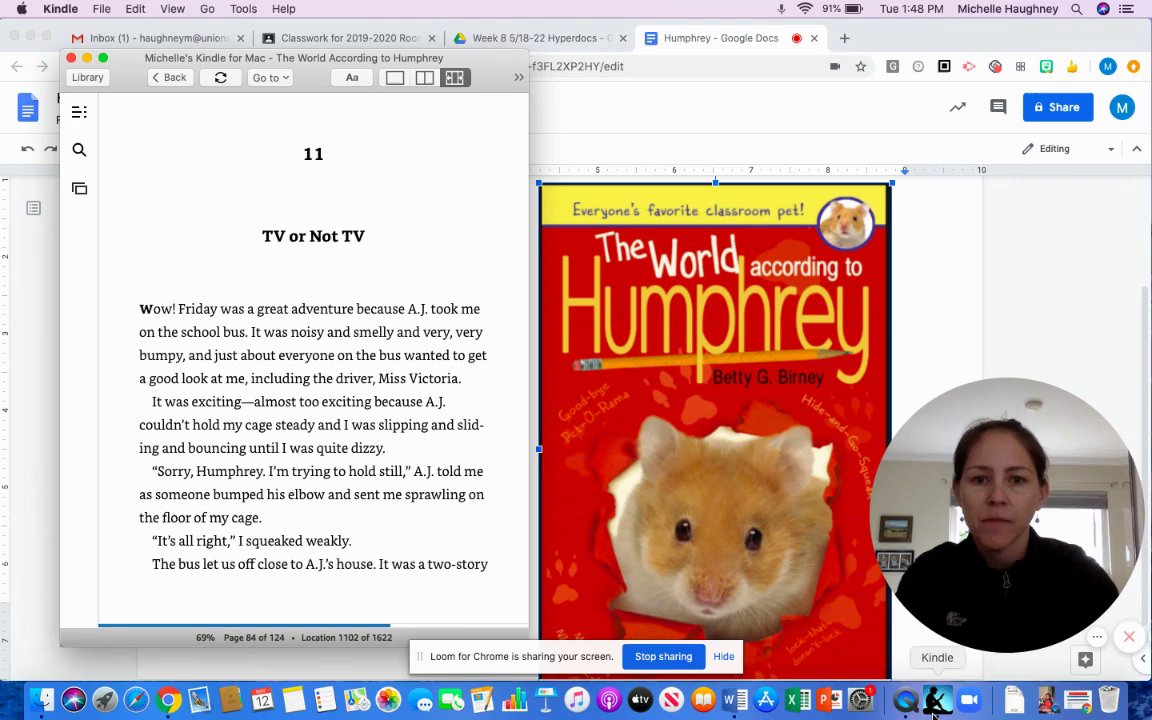
Task: Open the Kindle search magnifier icon
Action: pos(79,150)
